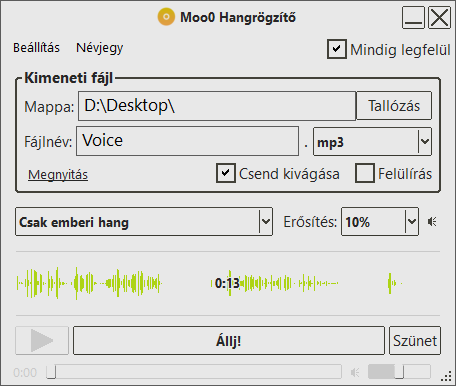The width and height of the screenshot is (456, 386).
Task: Click the window resize grip icon
Action: (446, 376)
